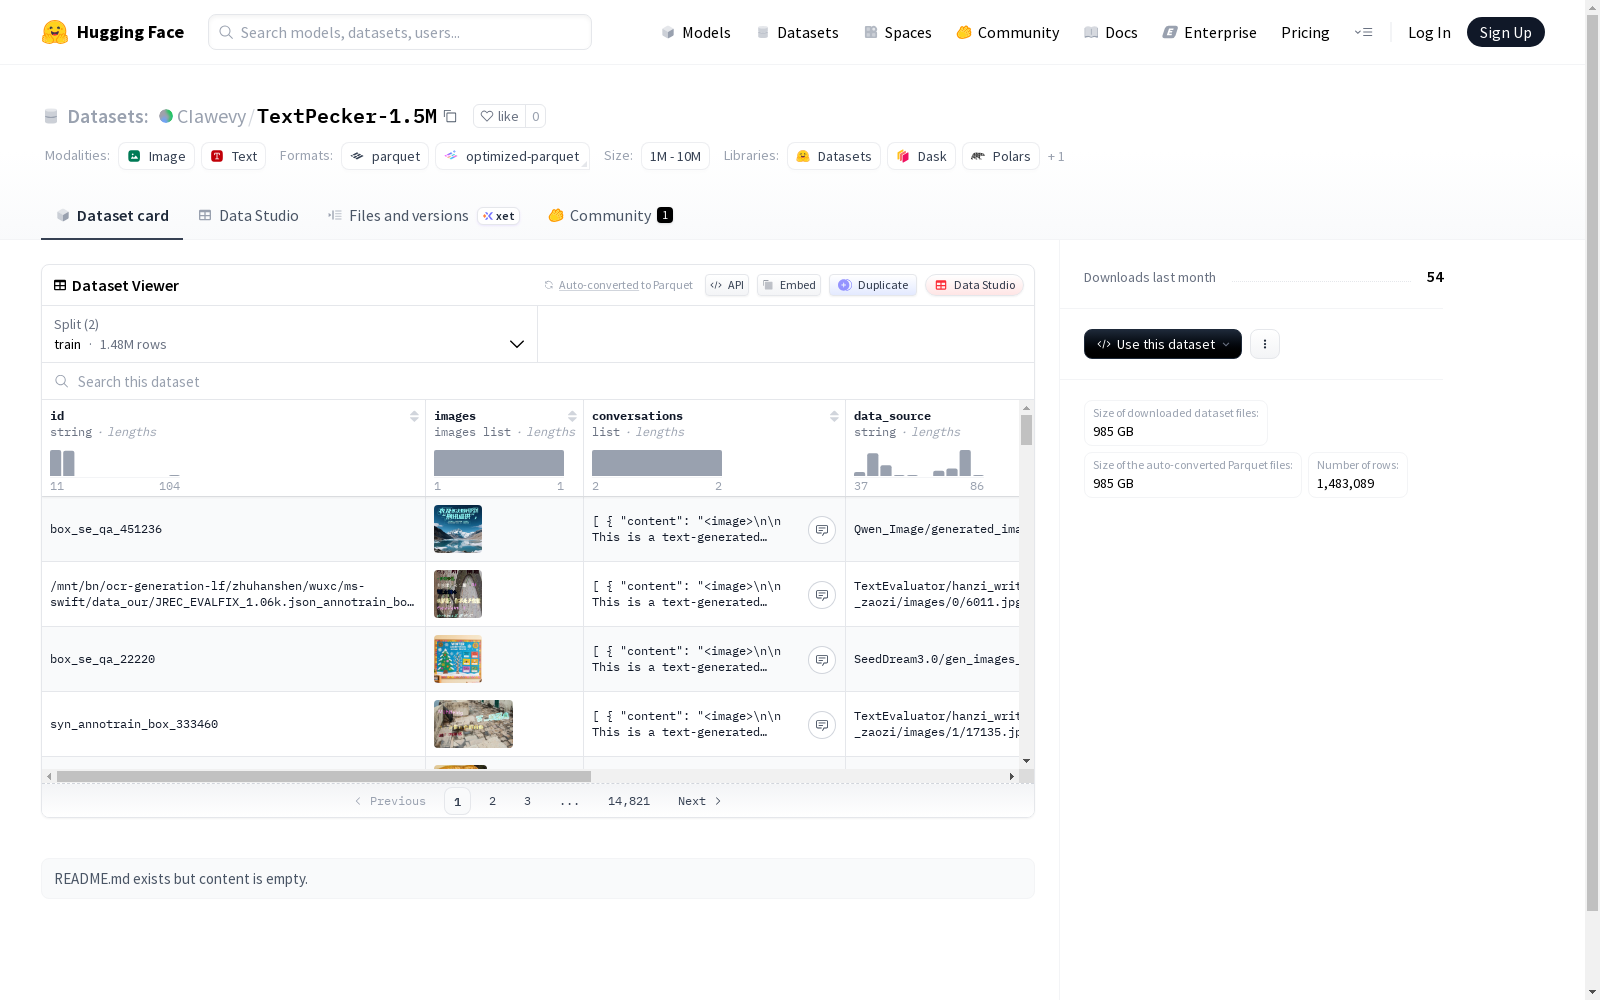Expand conversation for row box_se_qa_22220
Viewport: 1600px width, 1000px height.
(822, 660)
